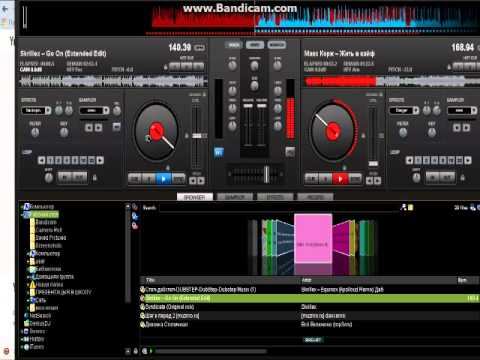Viewport: 480px width, 360px height.
Task: Switch to the SAMPLER tab
Action: [x=235, y=197]
